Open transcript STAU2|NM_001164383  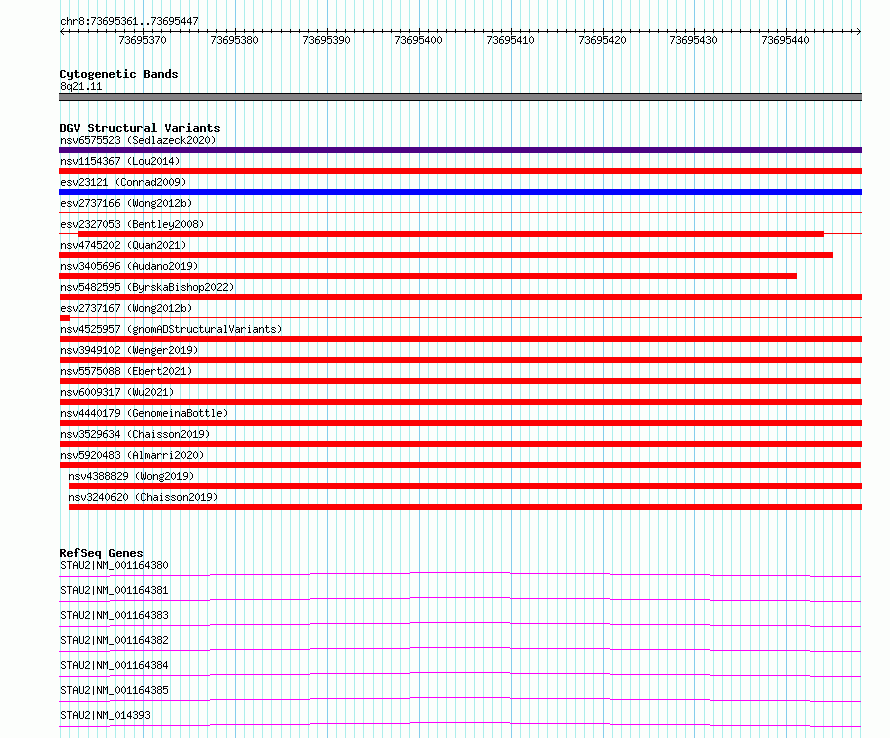[x=114, y=615]
